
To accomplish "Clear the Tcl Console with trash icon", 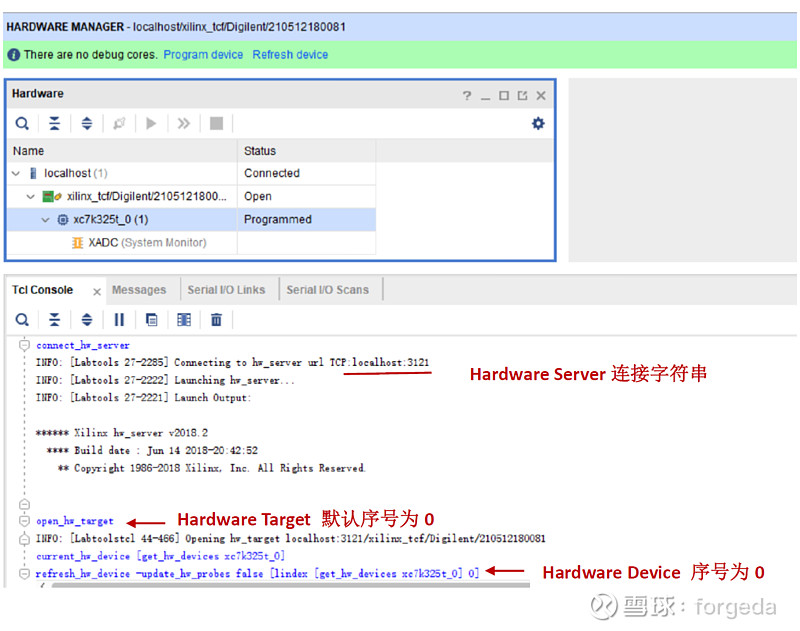I will 216,320.
